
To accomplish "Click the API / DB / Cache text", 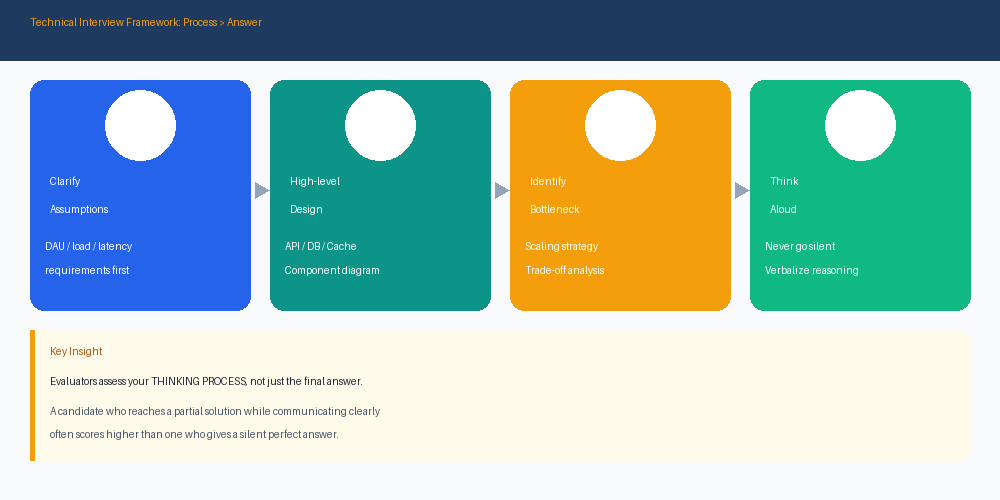I will point(320,246).
